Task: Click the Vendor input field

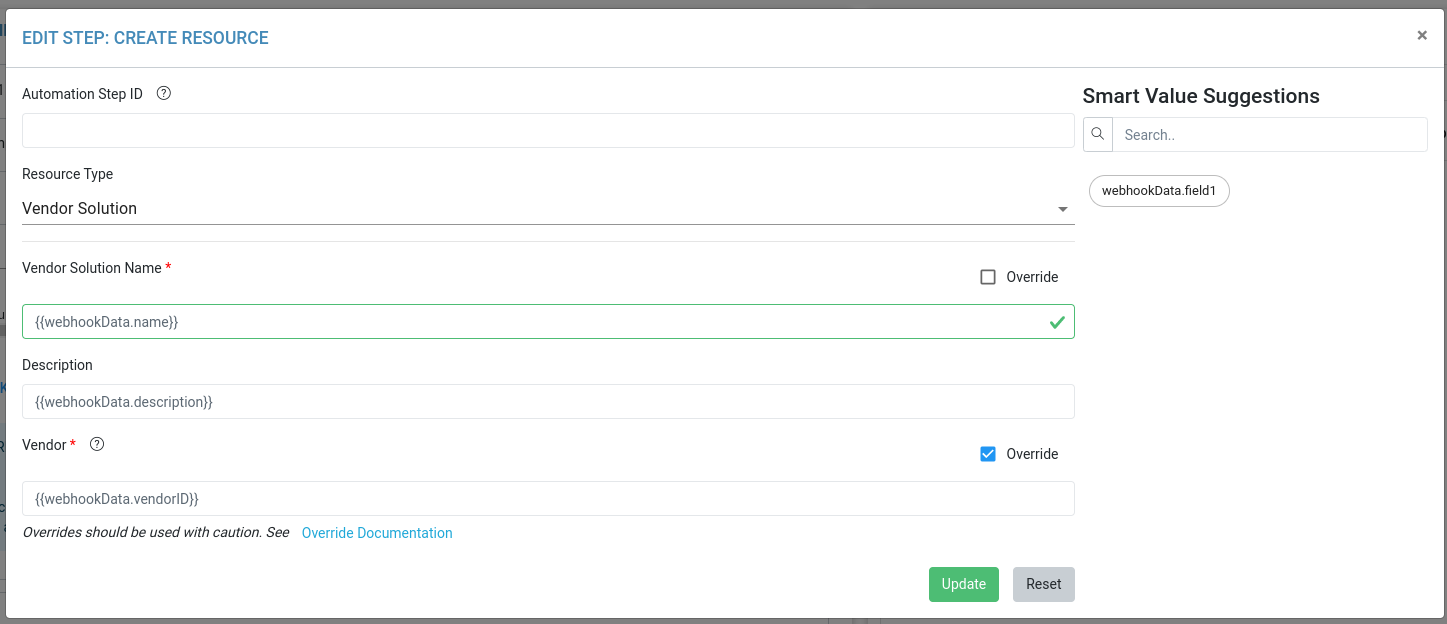Action: tap(548, 499)
